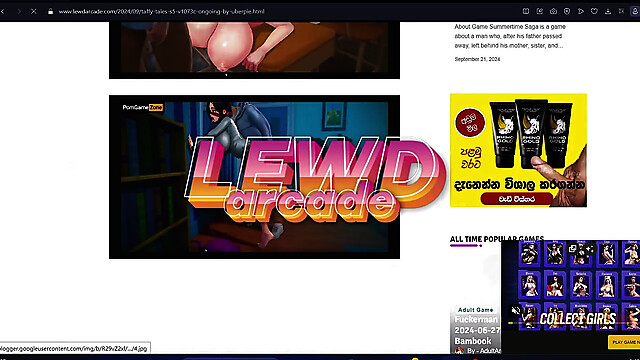The width and height of the screenshot is (640, 360).
Task: Click the yellow Play Game Now button
Action: pyautogui.click(x=624, y=342)
